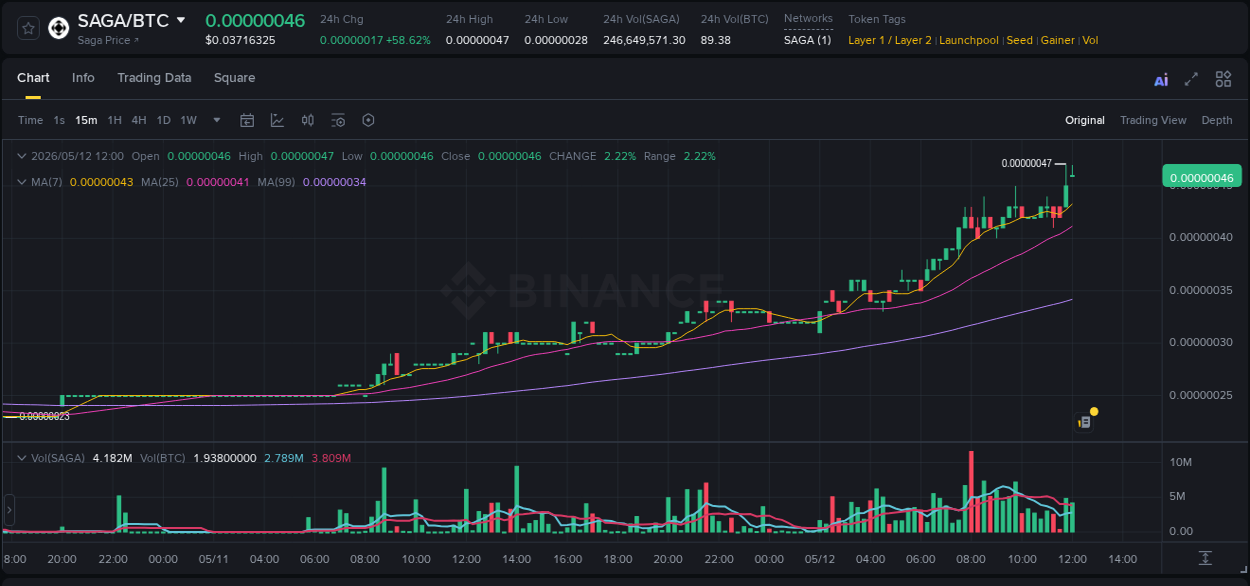Open the Saga Price link
Viewport: 1250px width, 586px height.
108,40
